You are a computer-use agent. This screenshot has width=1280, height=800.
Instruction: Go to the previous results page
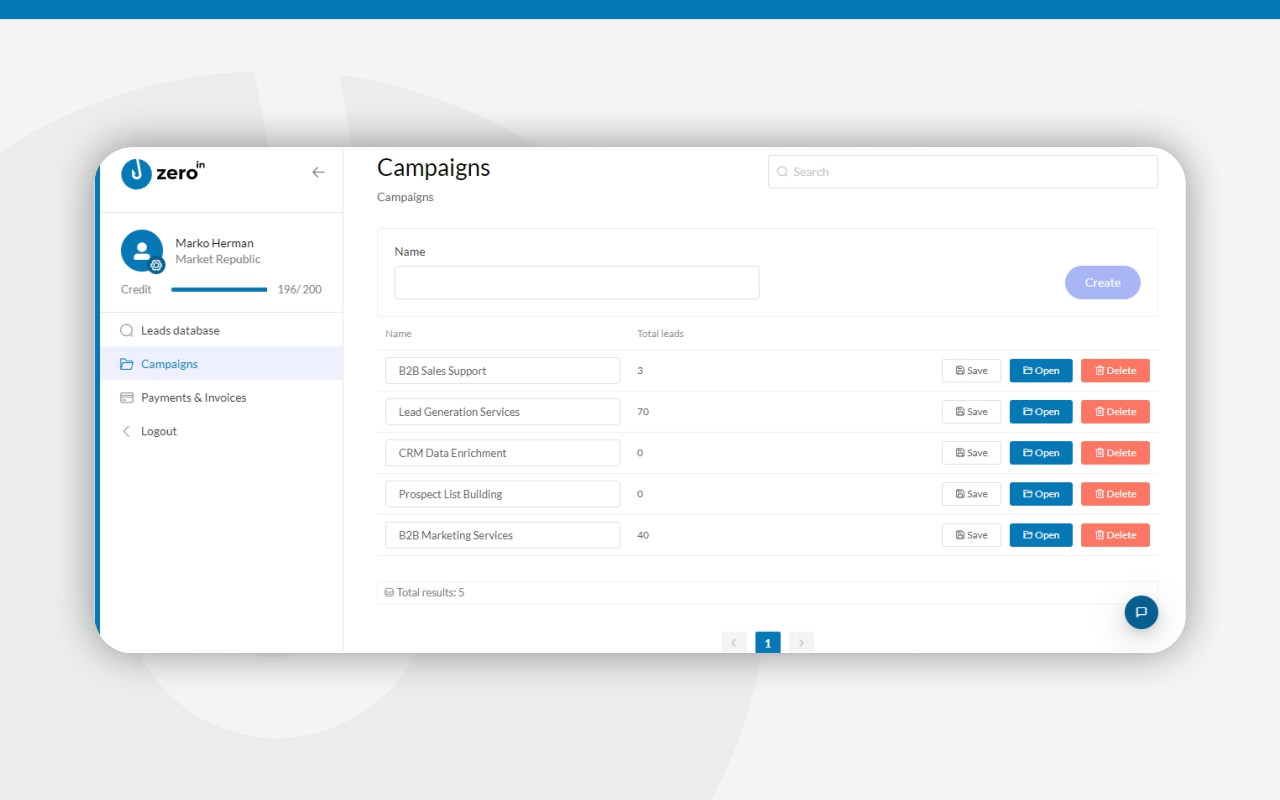pyautogui.click(x=734, y=643)
